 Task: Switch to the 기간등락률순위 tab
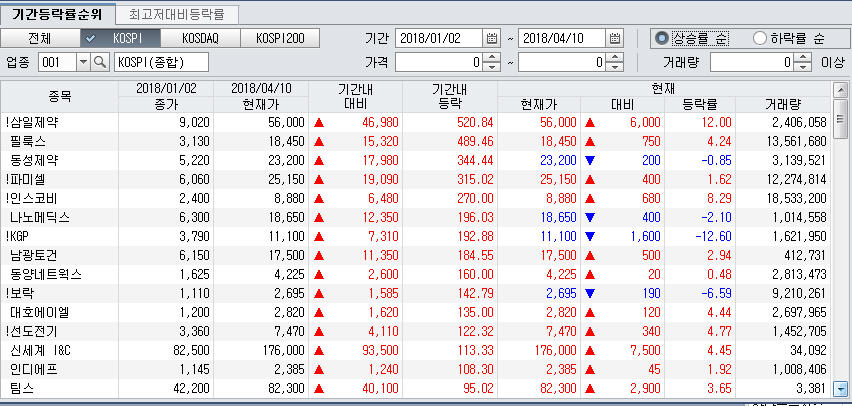coord(57,14)
